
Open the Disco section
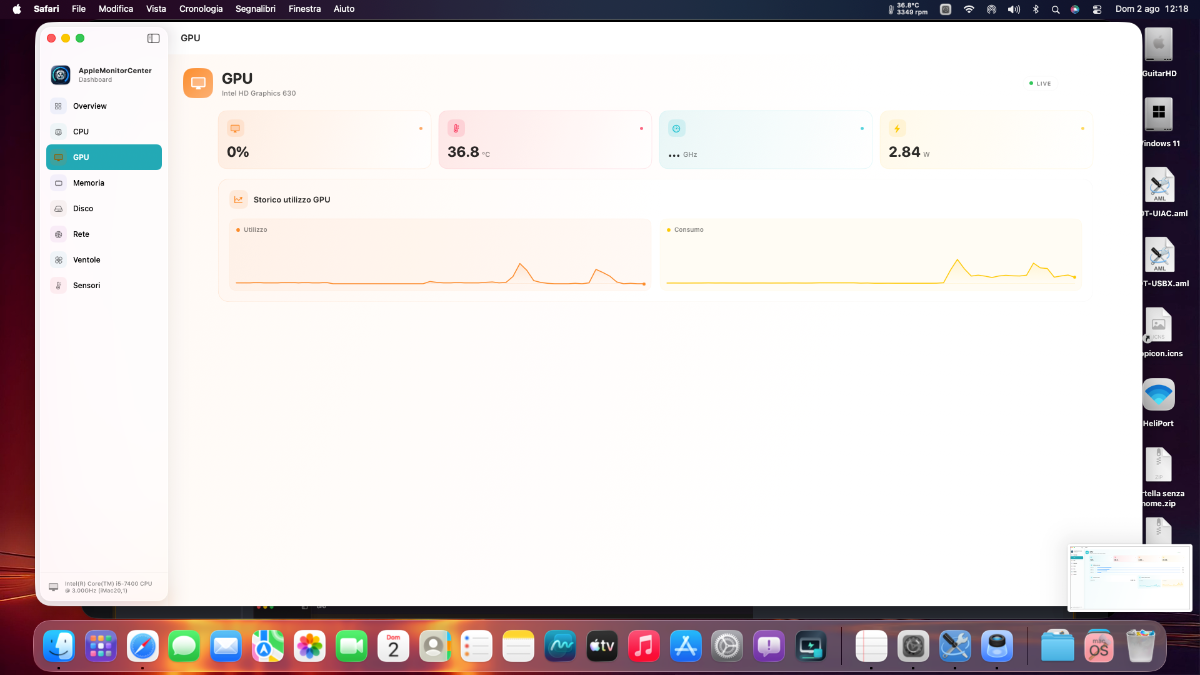(x=104, y=209)
